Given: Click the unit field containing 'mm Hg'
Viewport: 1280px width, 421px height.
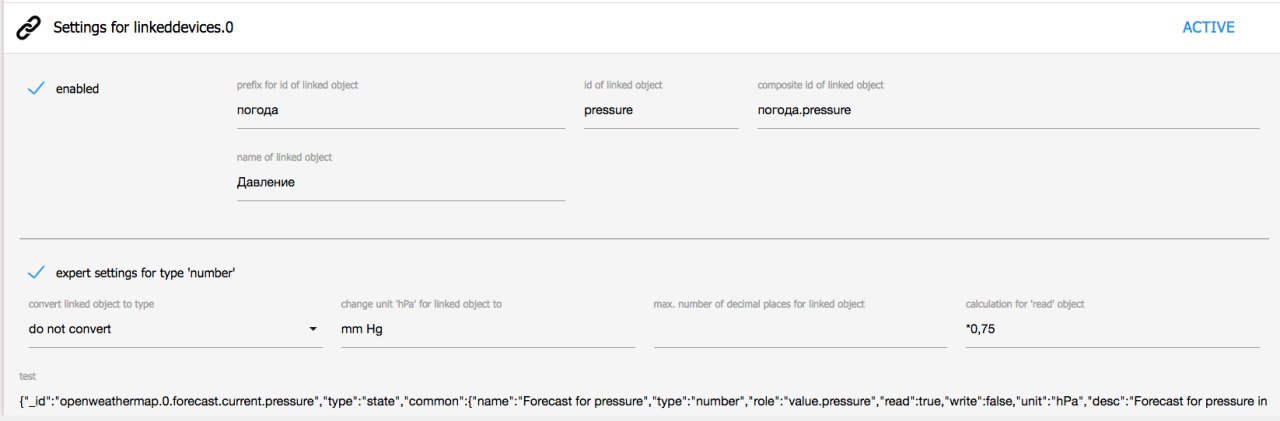Looking at the screenshot, I should 488,329.
